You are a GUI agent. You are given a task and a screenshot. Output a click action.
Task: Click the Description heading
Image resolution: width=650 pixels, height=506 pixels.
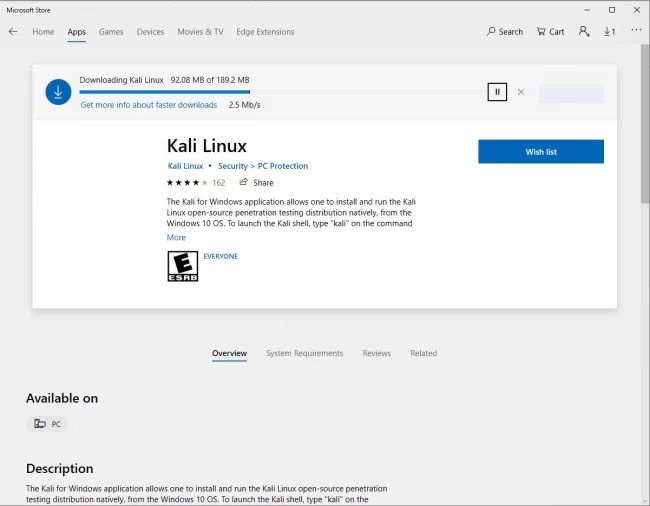point(60,468)
